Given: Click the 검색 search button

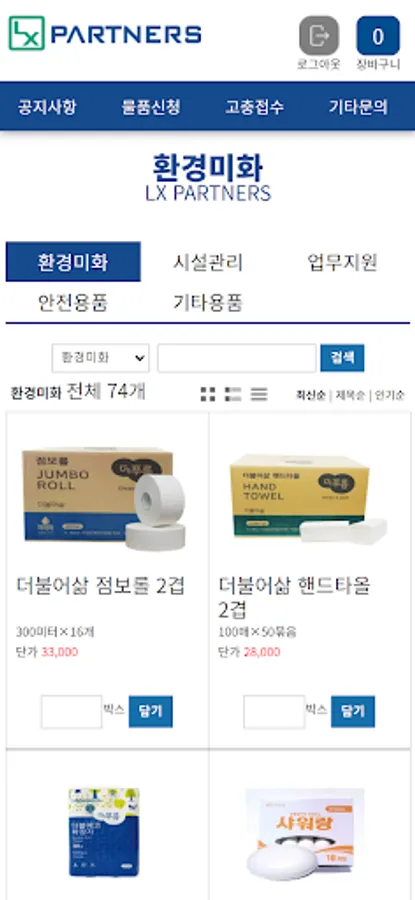Looking at the screenshot, I should [342, 358].
